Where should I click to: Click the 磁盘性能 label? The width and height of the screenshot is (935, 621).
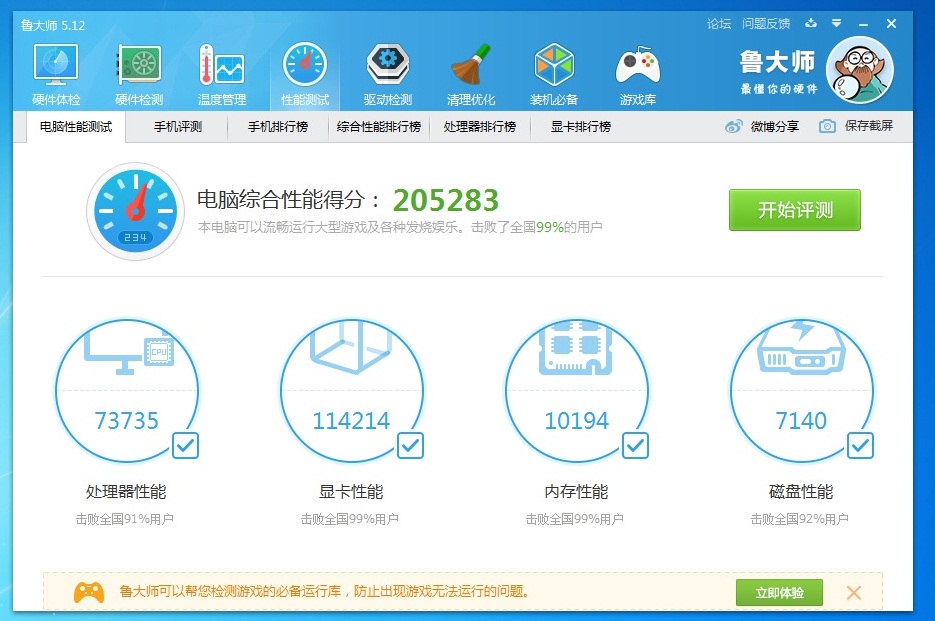click(801, 492)
